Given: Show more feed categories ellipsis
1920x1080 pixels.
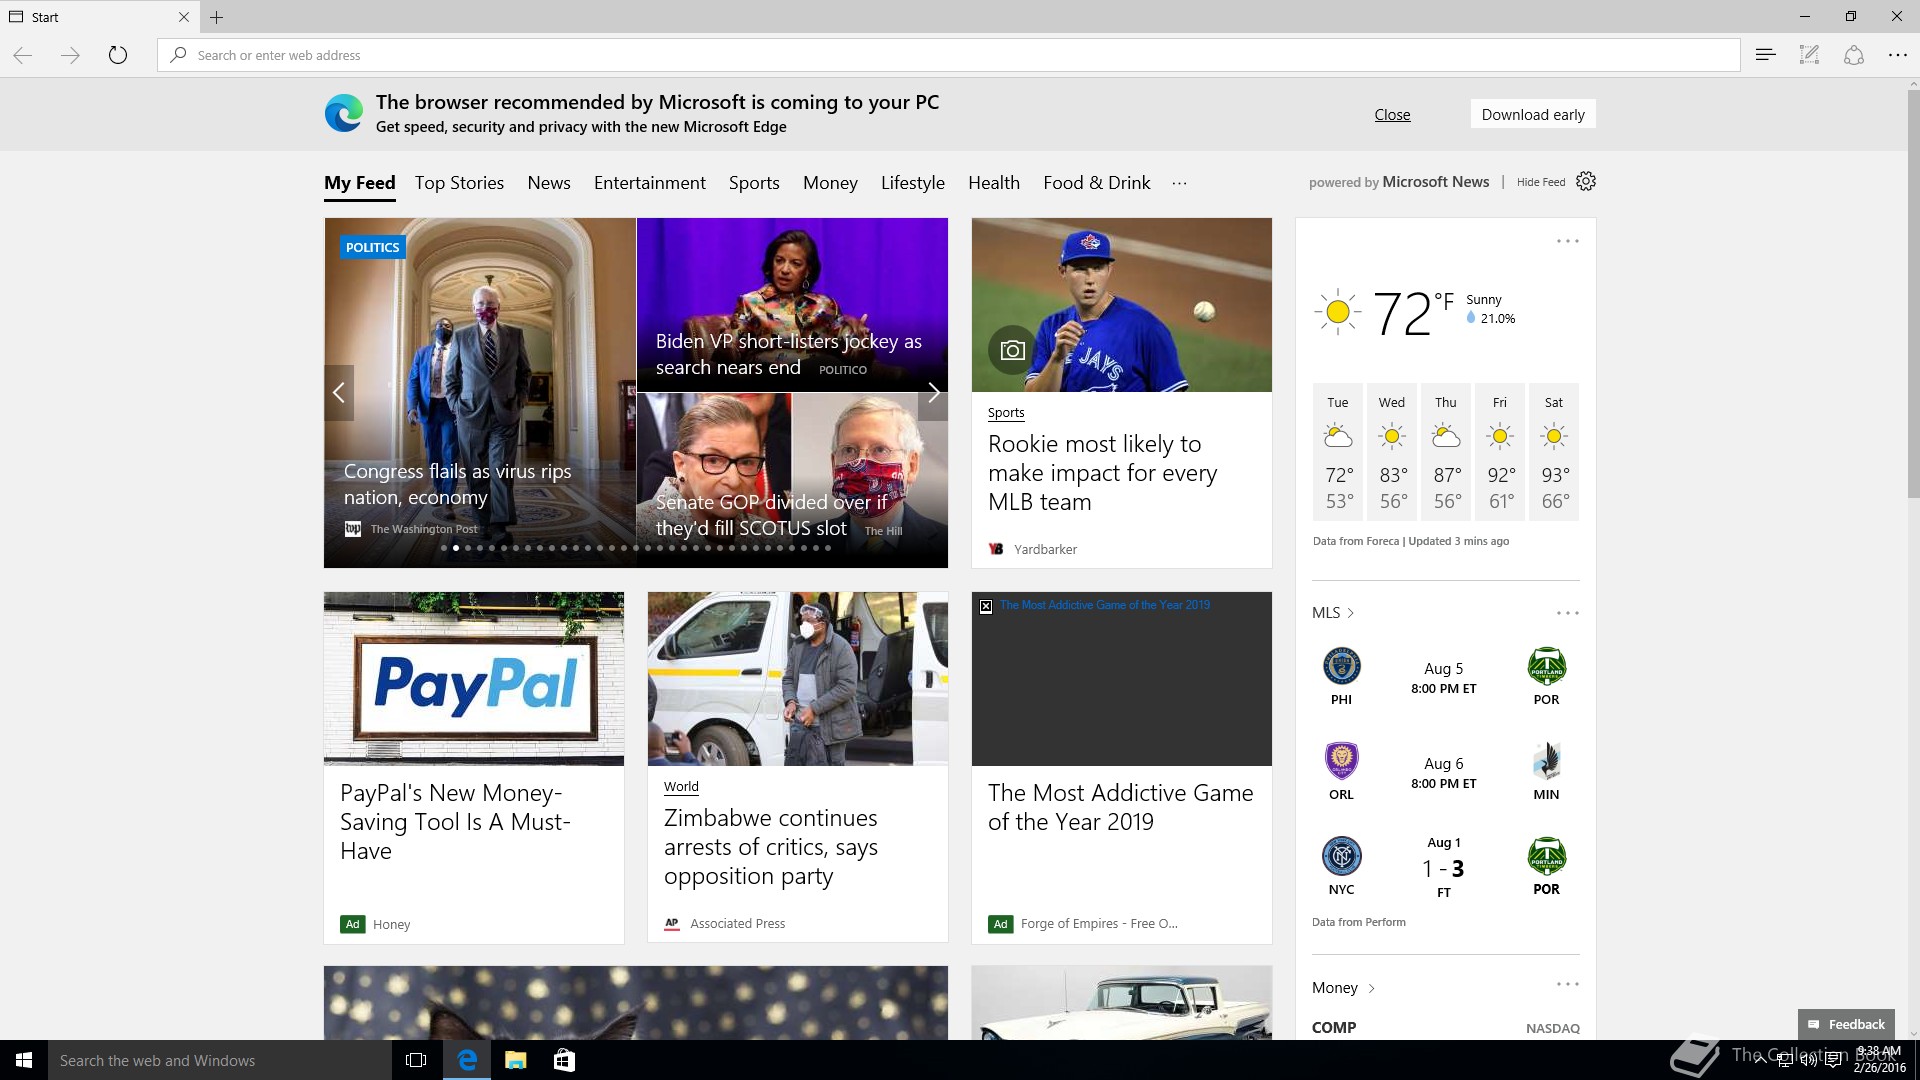Looking at the screenshot, I should pos(1180,183).
